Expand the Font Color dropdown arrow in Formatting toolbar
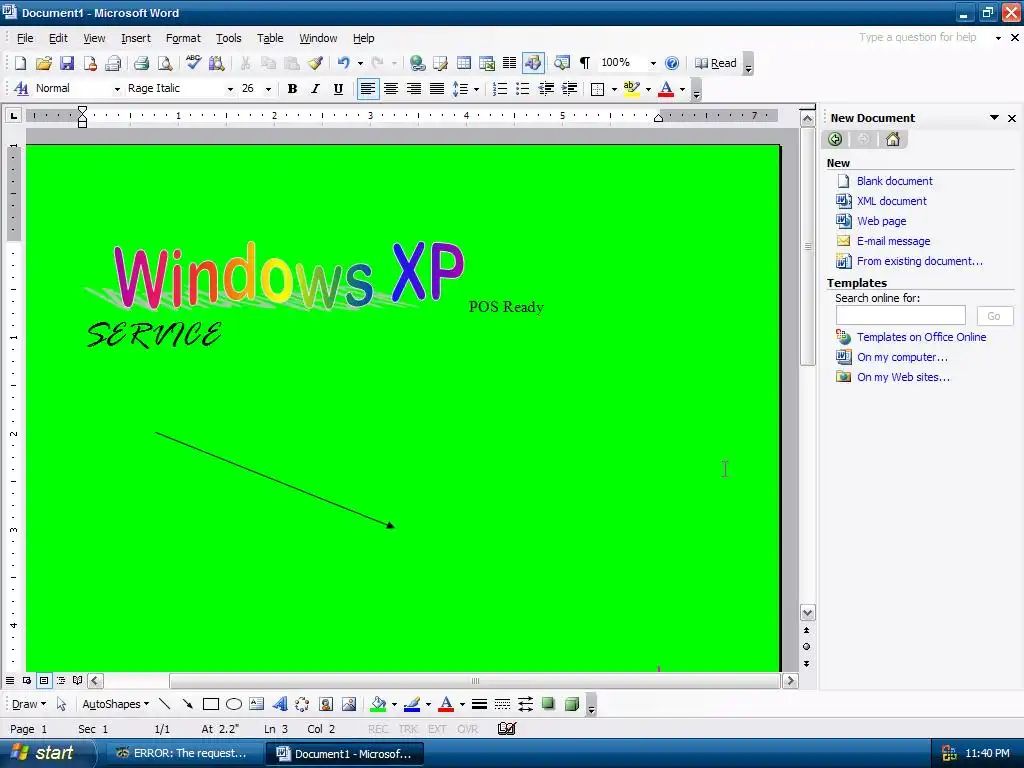 coord(682,89)
